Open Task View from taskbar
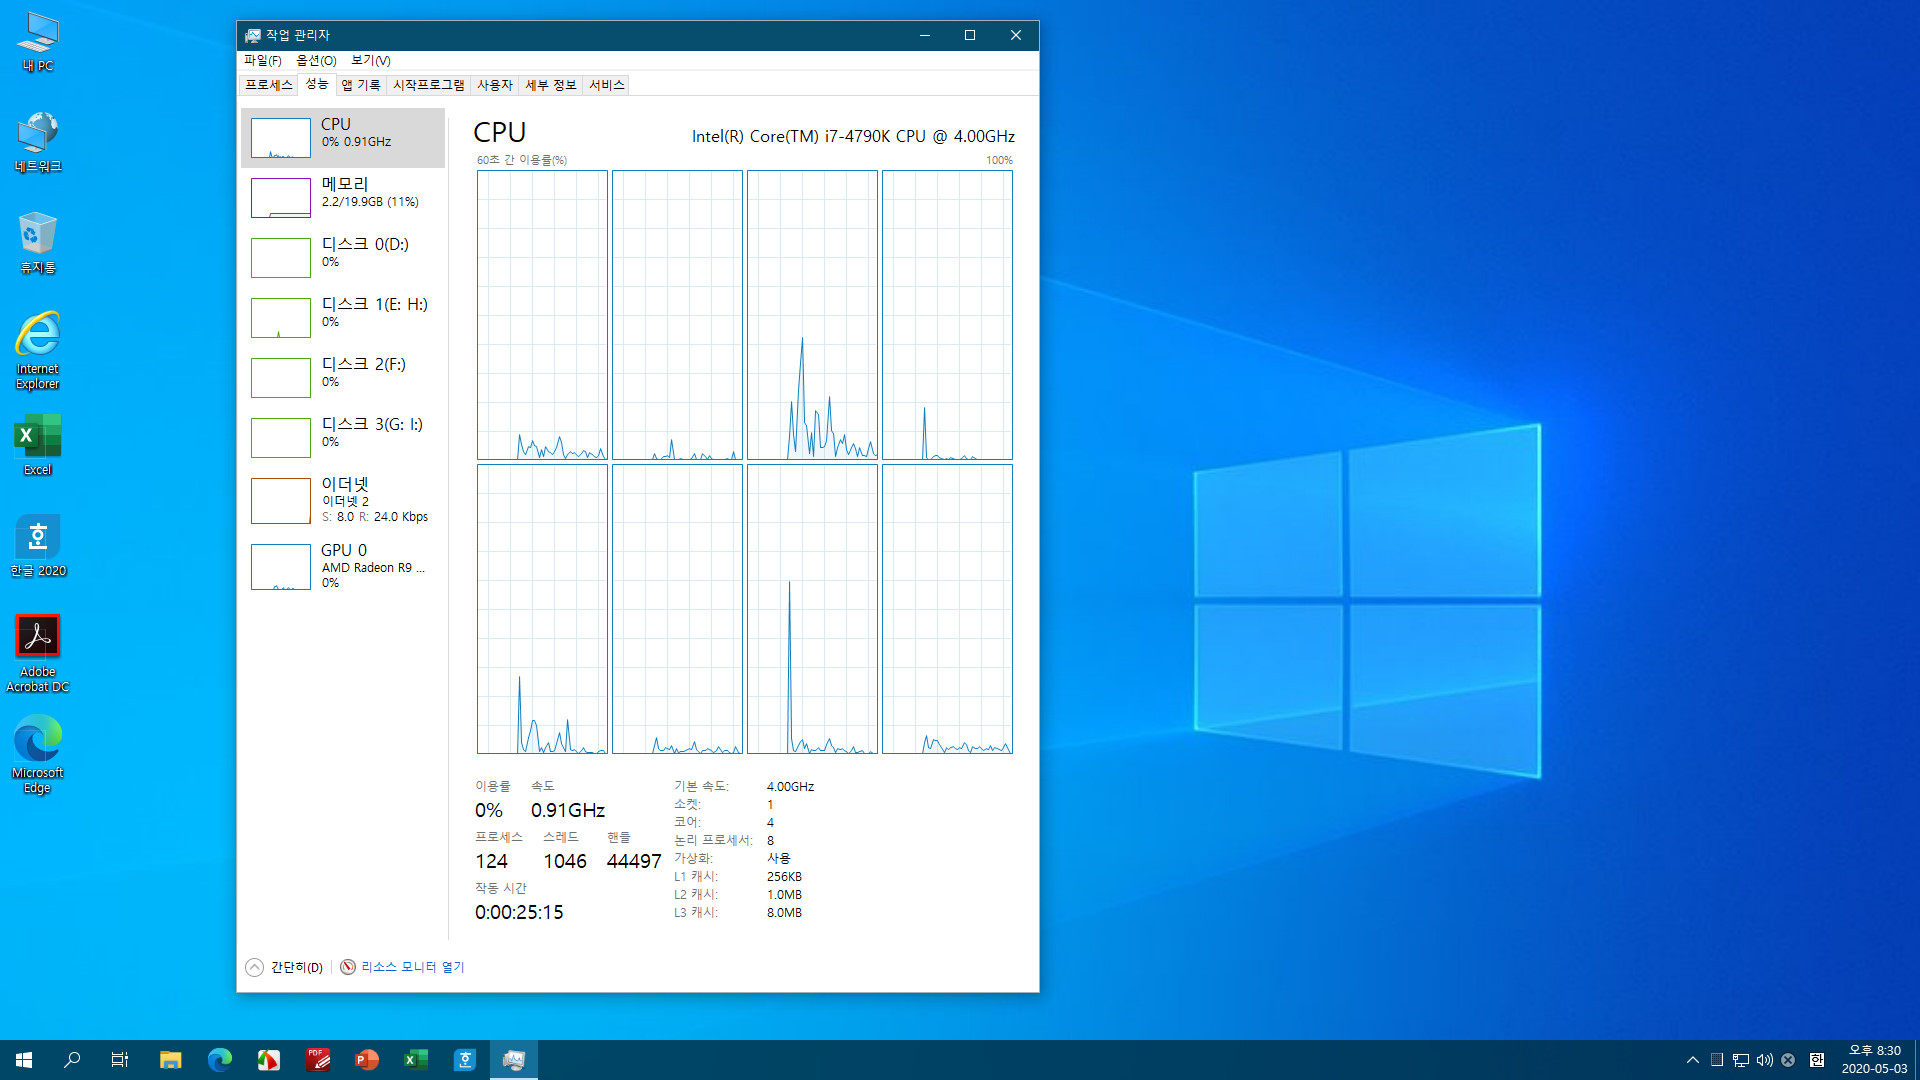 [120, 1060]
